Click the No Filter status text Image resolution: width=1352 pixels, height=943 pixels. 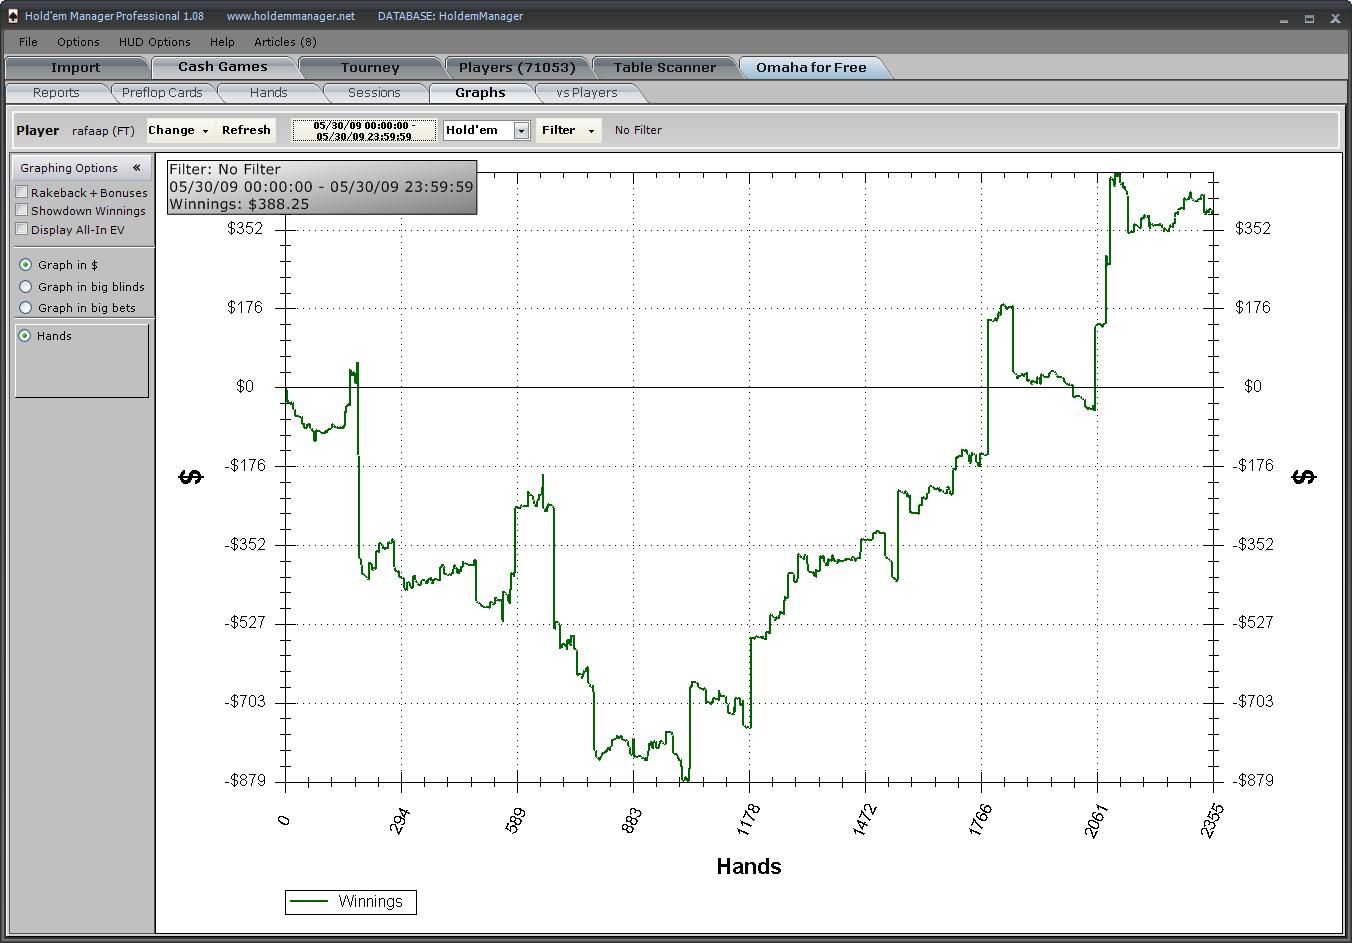638,130
